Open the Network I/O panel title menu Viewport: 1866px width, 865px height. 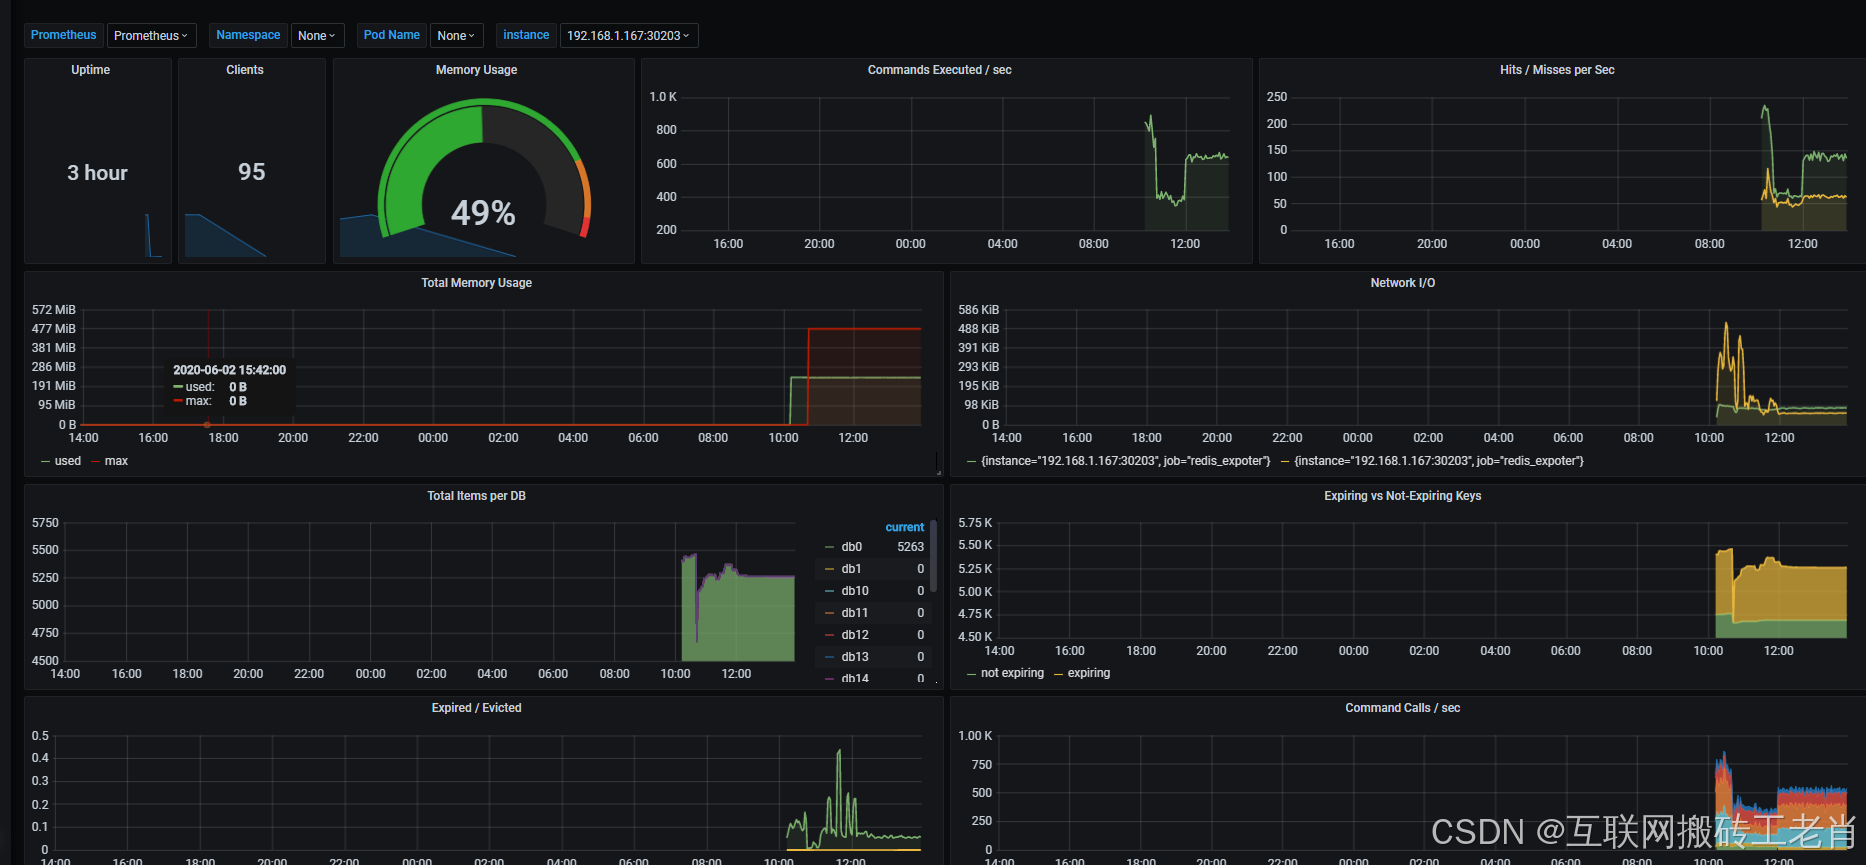pos(1402,283)
